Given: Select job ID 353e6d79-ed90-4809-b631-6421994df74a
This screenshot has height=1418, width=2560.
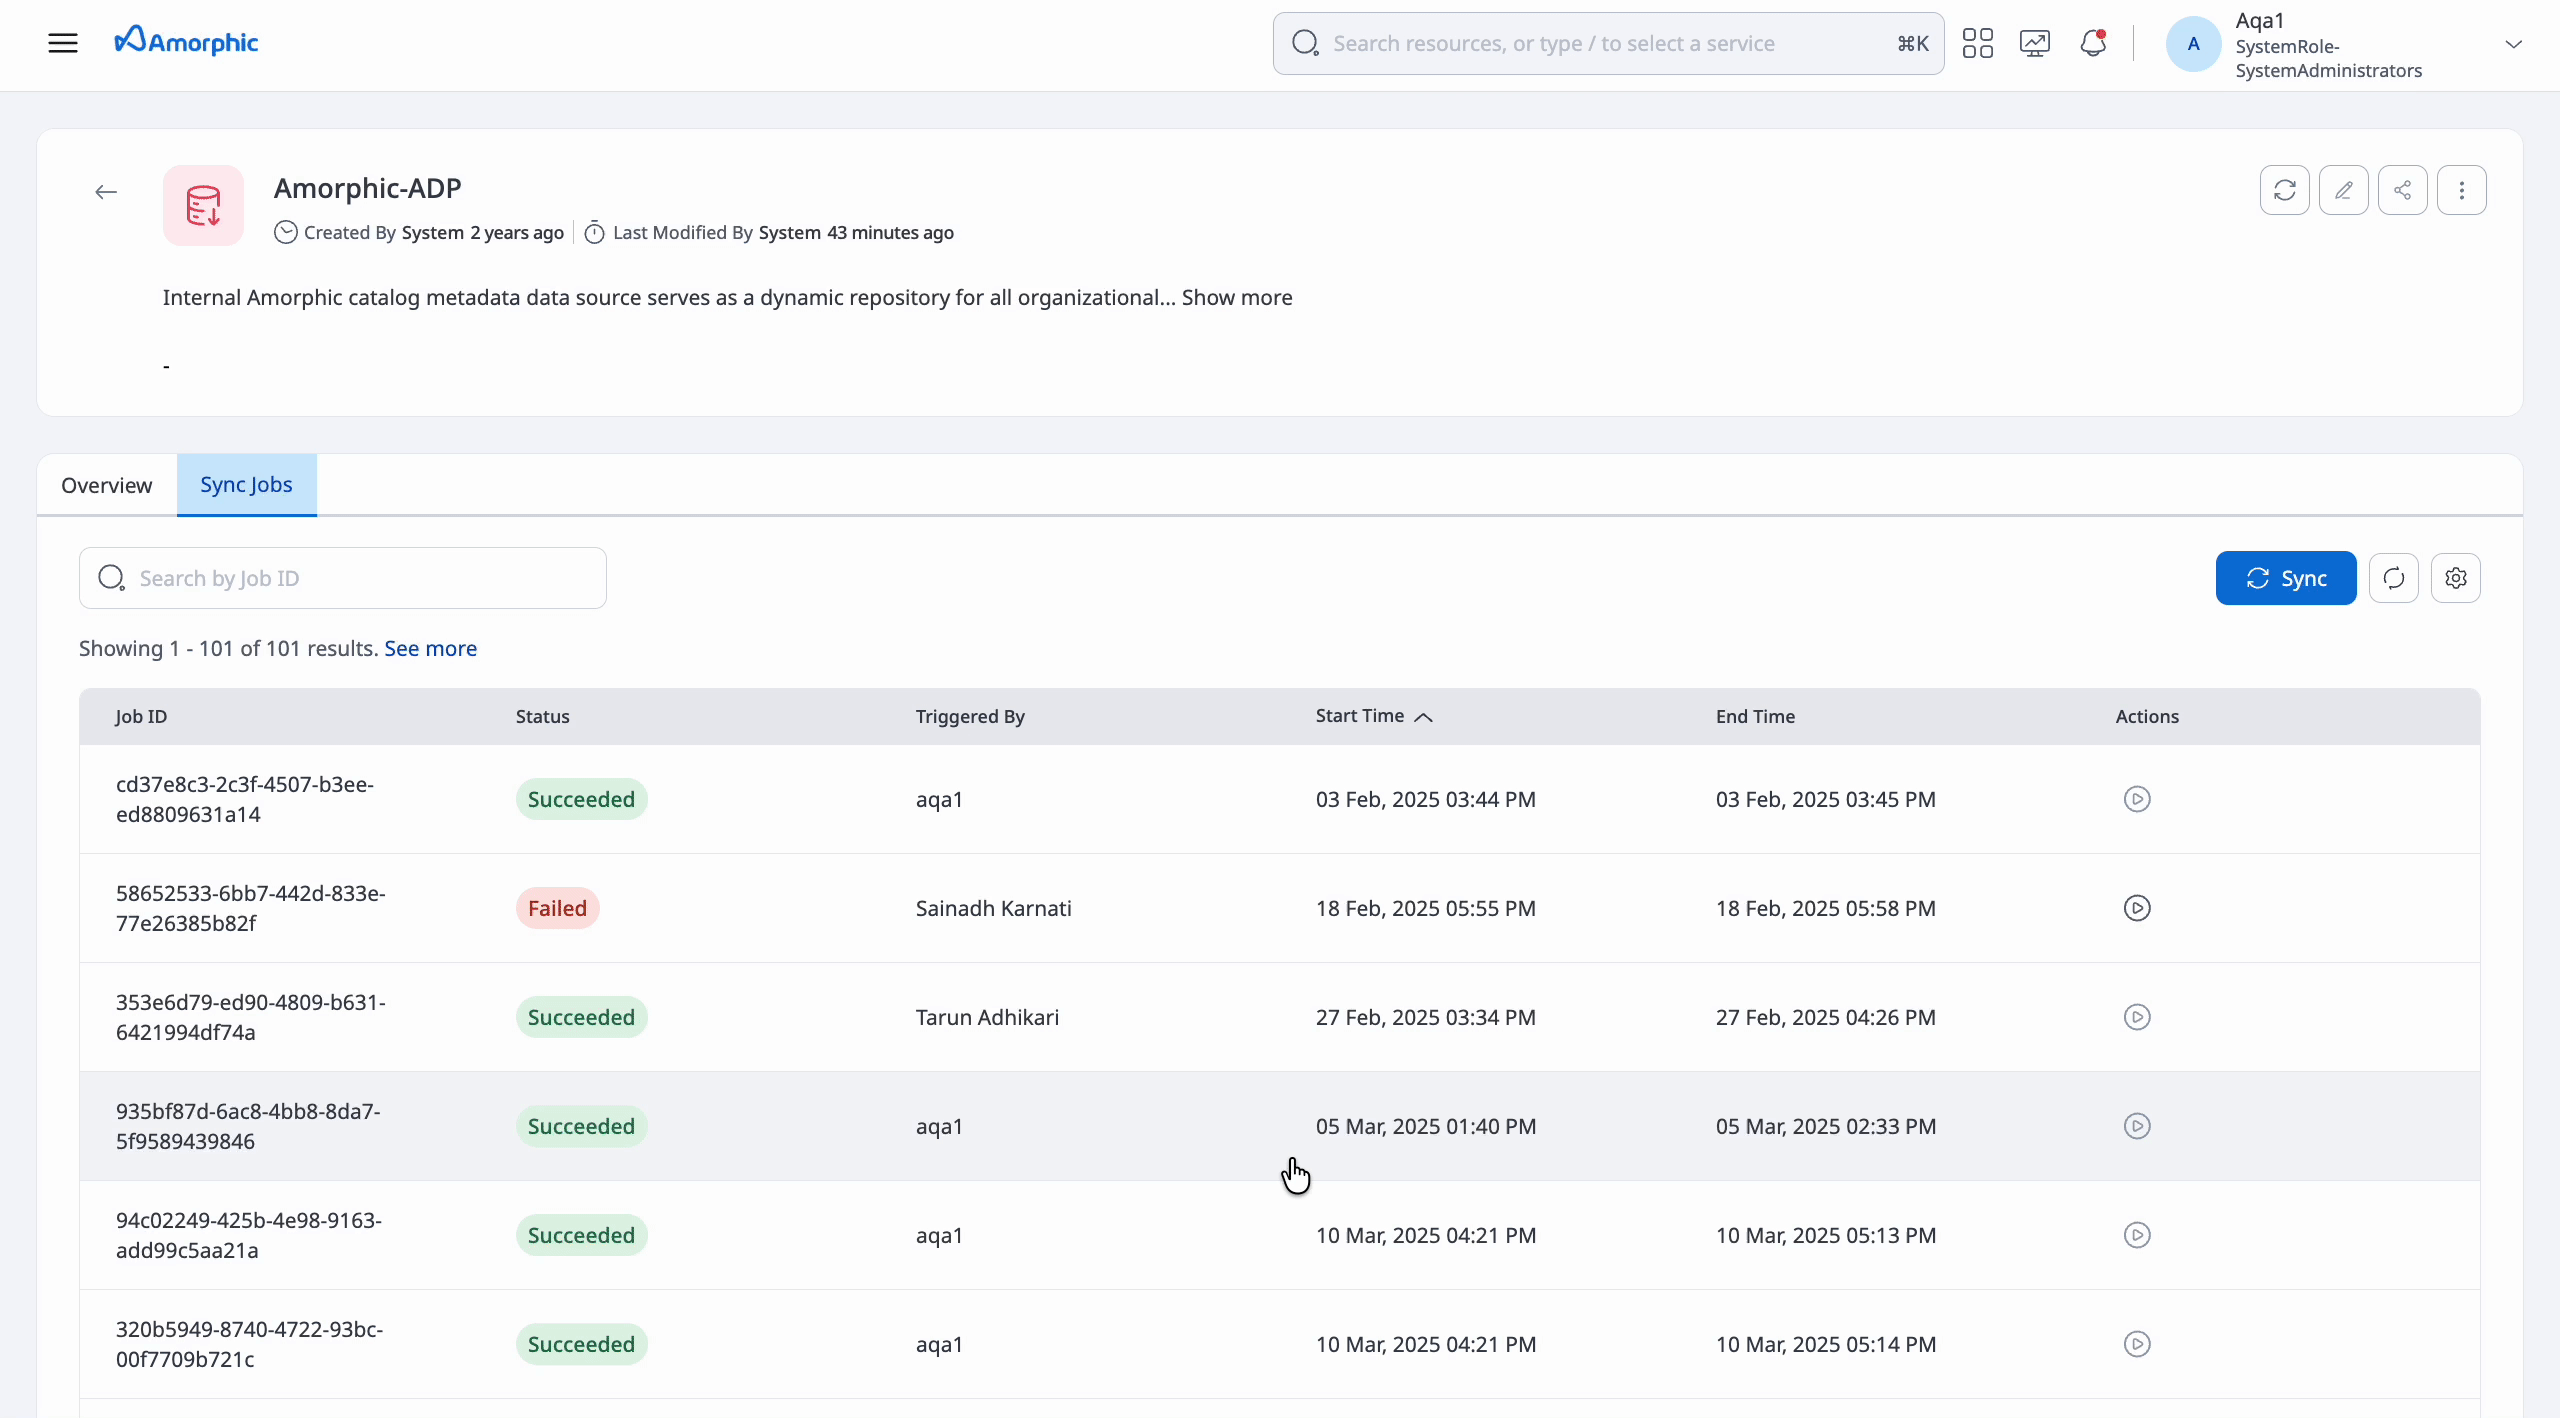Looking at the screenshot, I should click(x=251, y=1017).
